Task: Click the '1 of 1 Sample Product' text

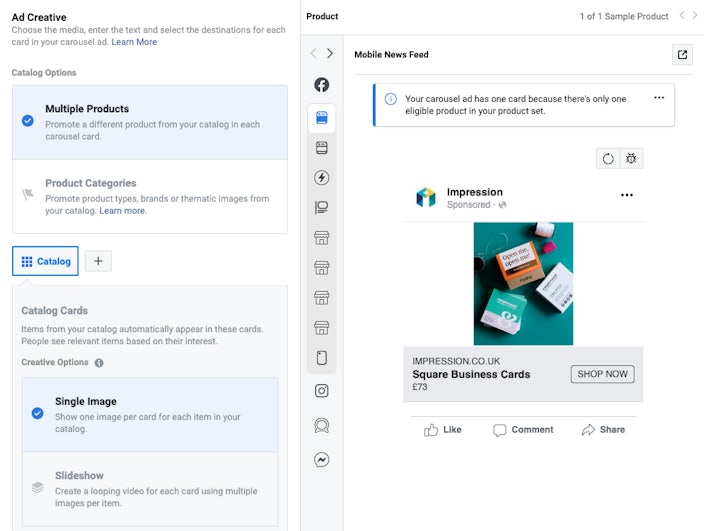Action: pos(624,16)
